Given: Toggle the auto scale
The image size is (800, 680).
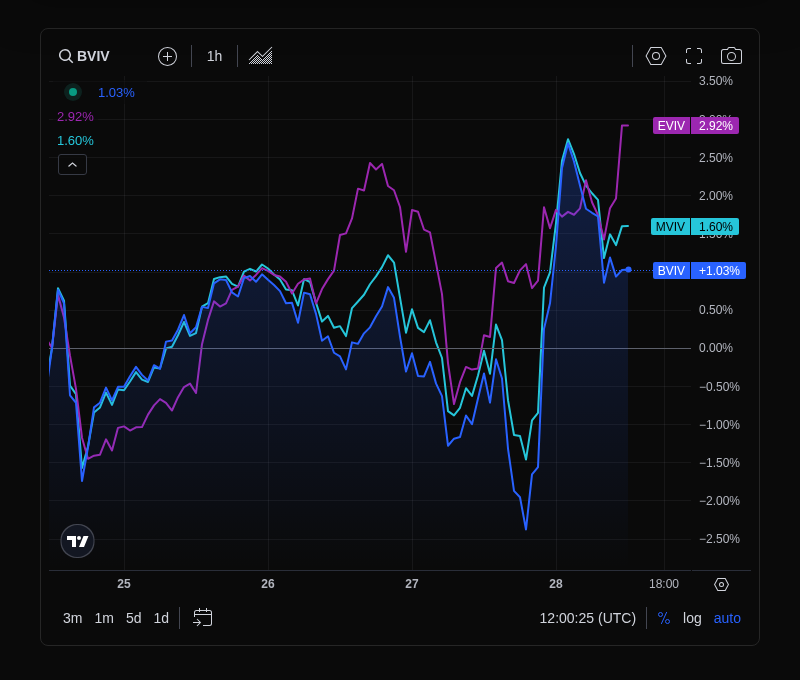Looking at the screenshot, I should 727,618.
